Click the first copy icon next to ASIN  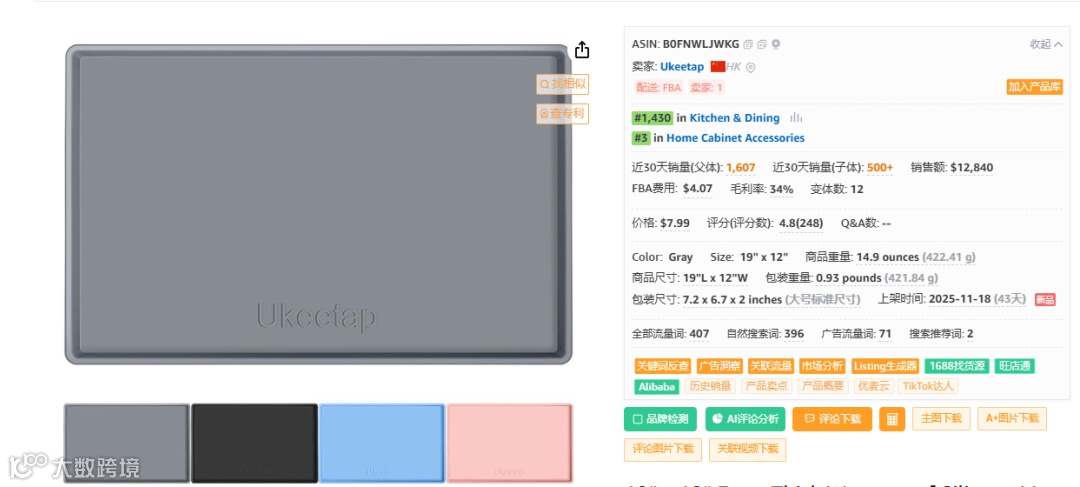point(748,45)
